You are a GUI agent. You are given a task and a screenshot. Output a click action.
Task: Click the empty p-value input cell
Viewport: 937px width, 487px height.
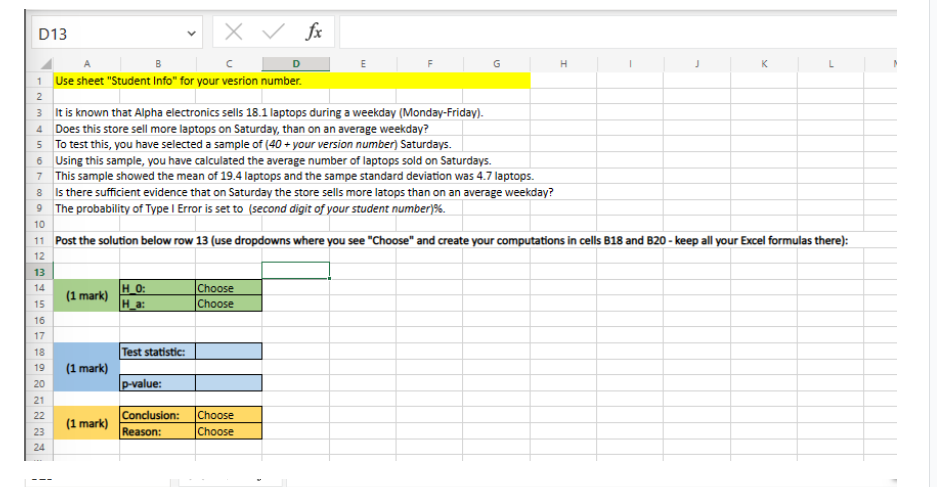[229, 383]
